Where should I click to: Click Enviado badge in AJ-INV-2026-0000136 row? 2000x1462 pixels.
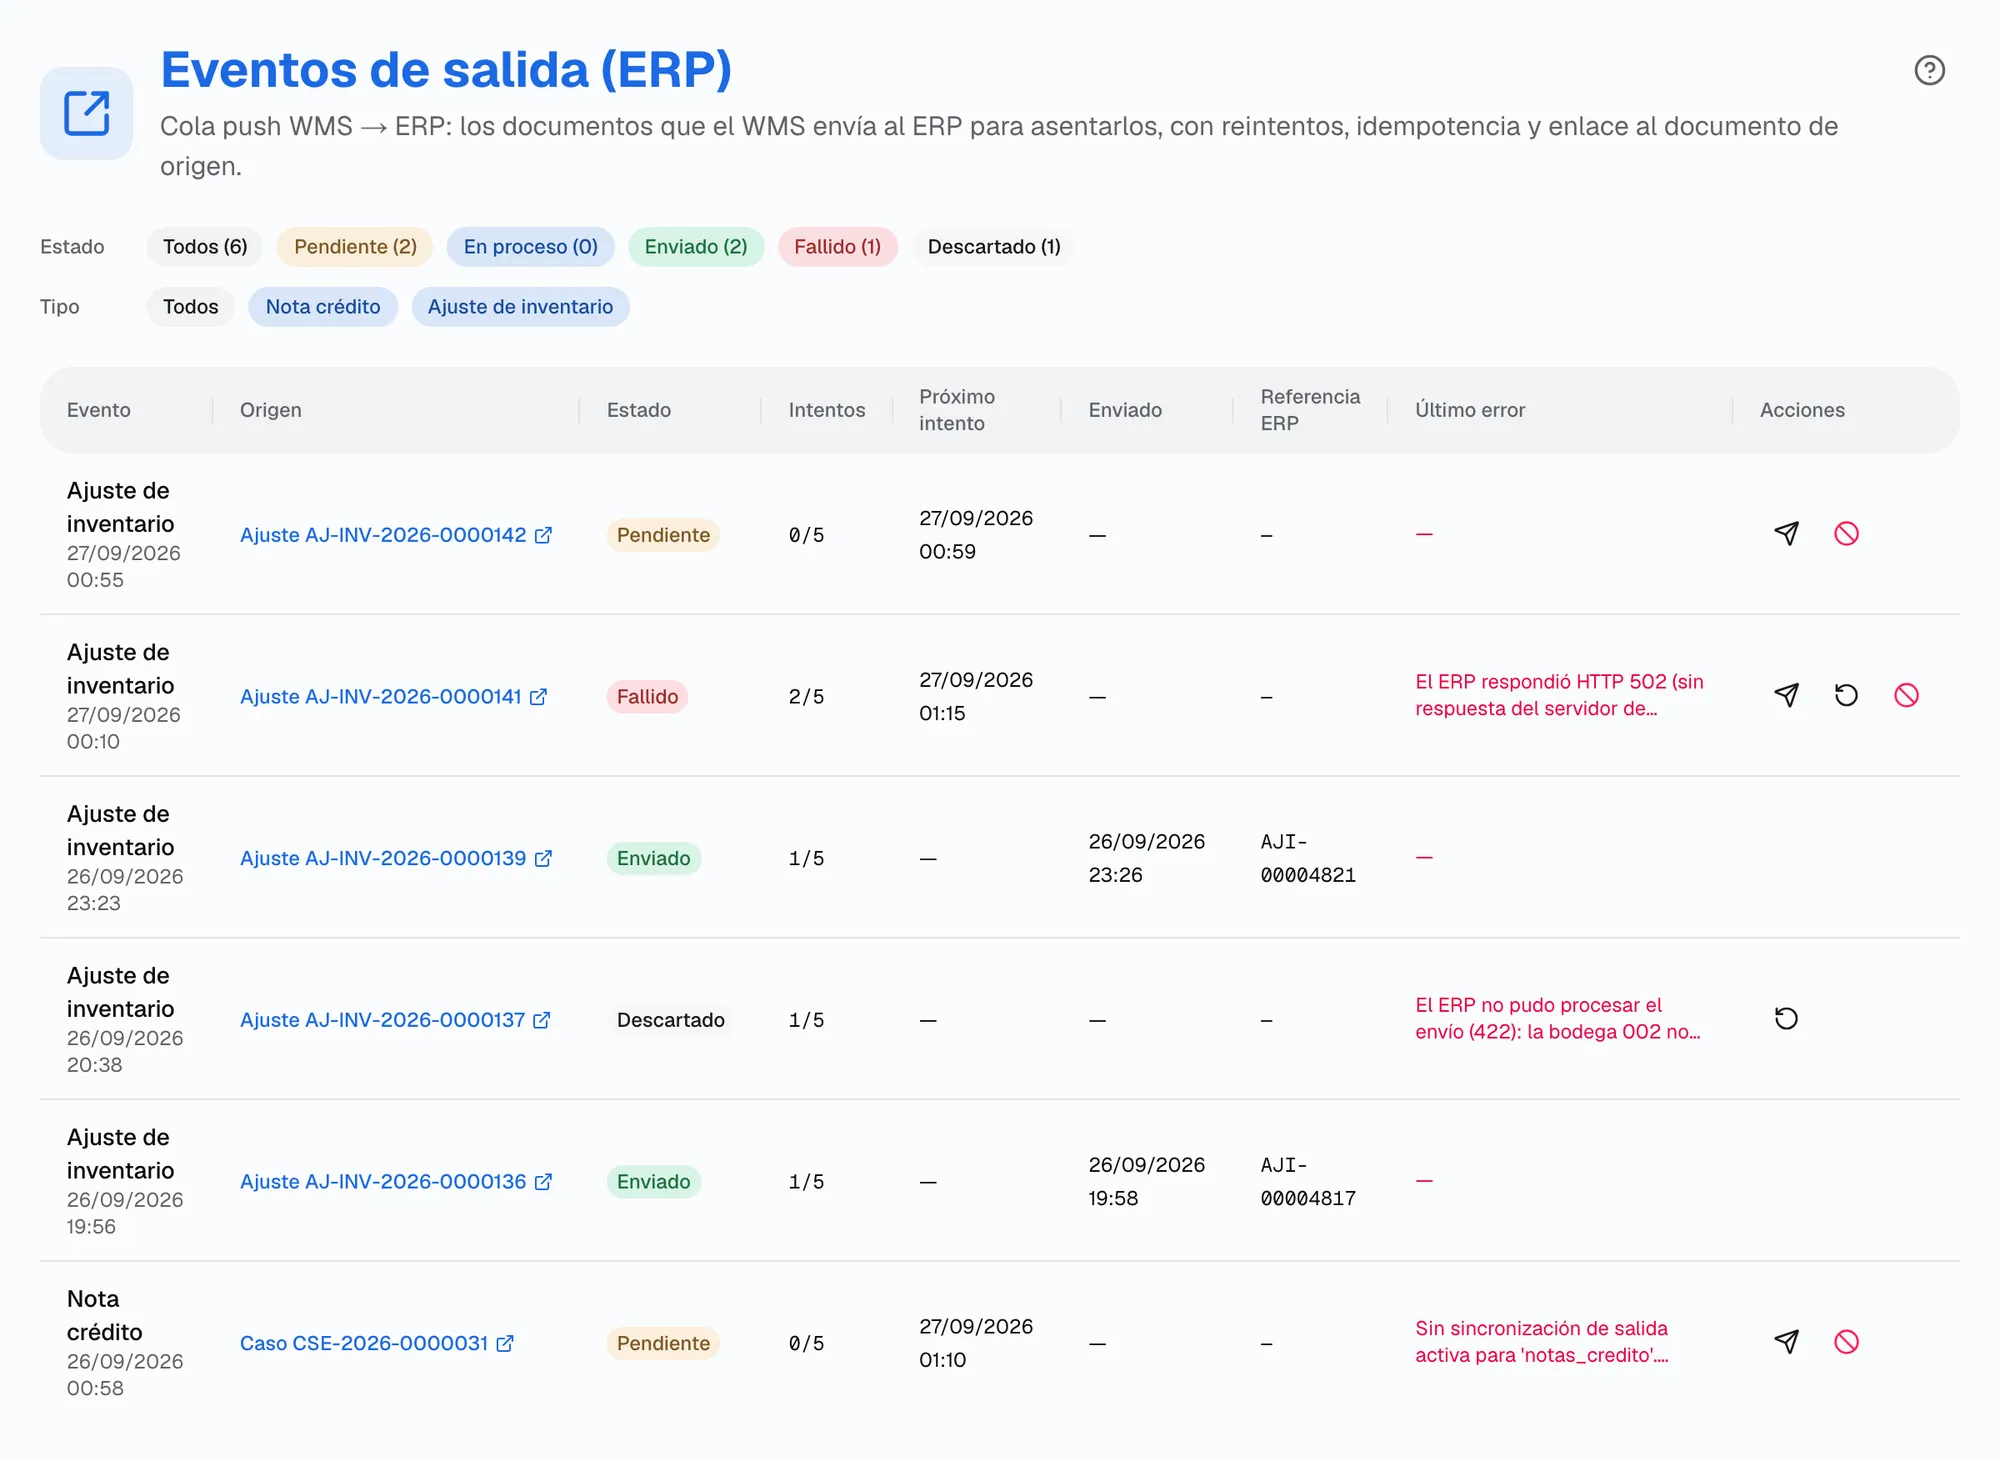[x=653, y=1182]
